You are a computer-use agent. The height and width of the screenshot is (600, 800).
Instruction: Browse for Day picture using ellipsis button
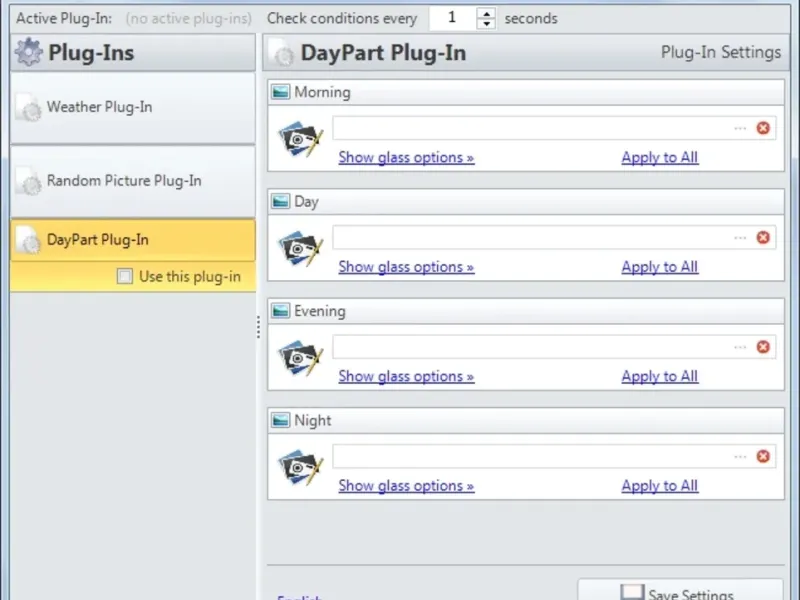(740, 238)
